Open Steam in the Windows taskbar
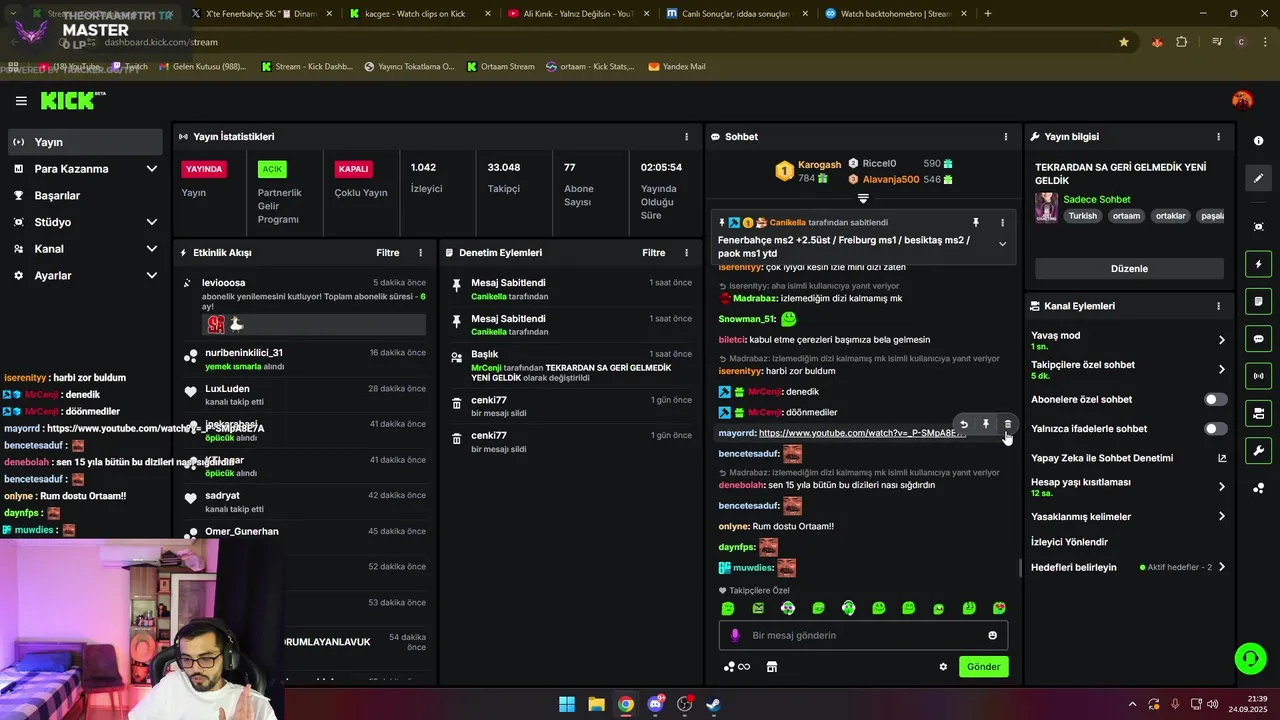Viewport: 1280px width, 720px height. pyautogui.click(x=713, y=704)
